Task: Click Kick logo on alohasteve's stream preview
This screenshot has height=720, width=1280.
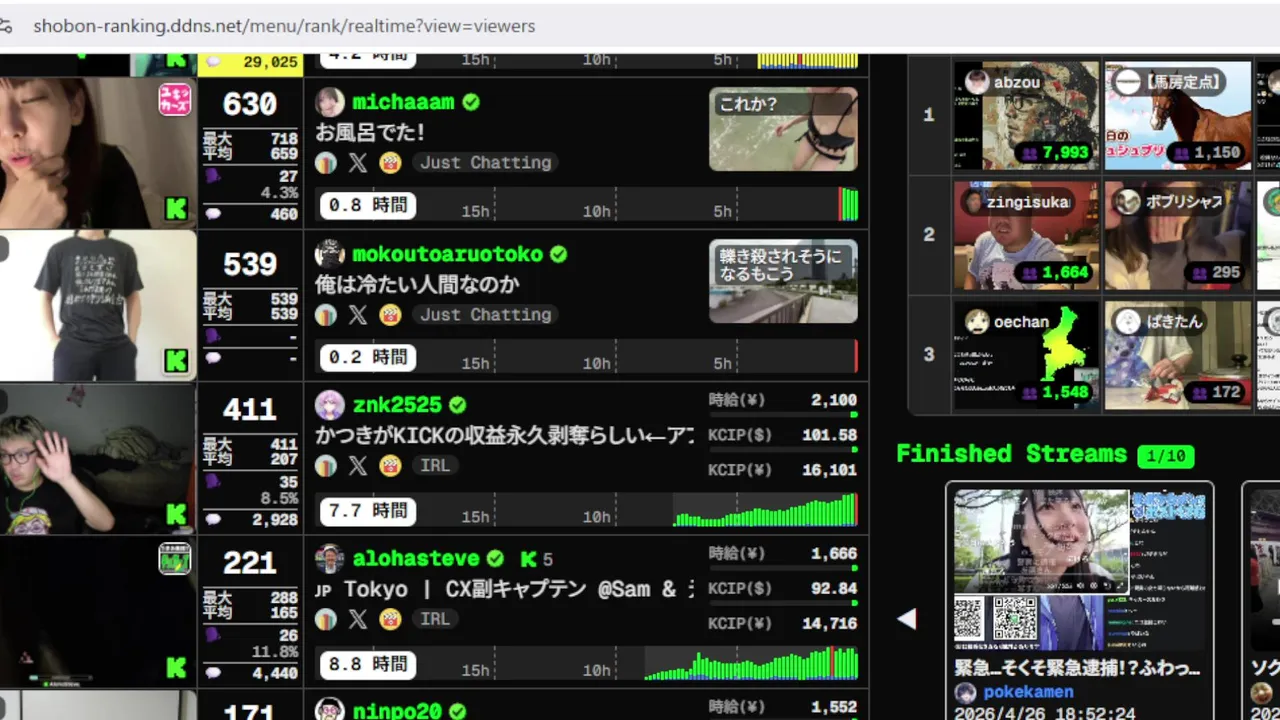Action: coord(177,667)
